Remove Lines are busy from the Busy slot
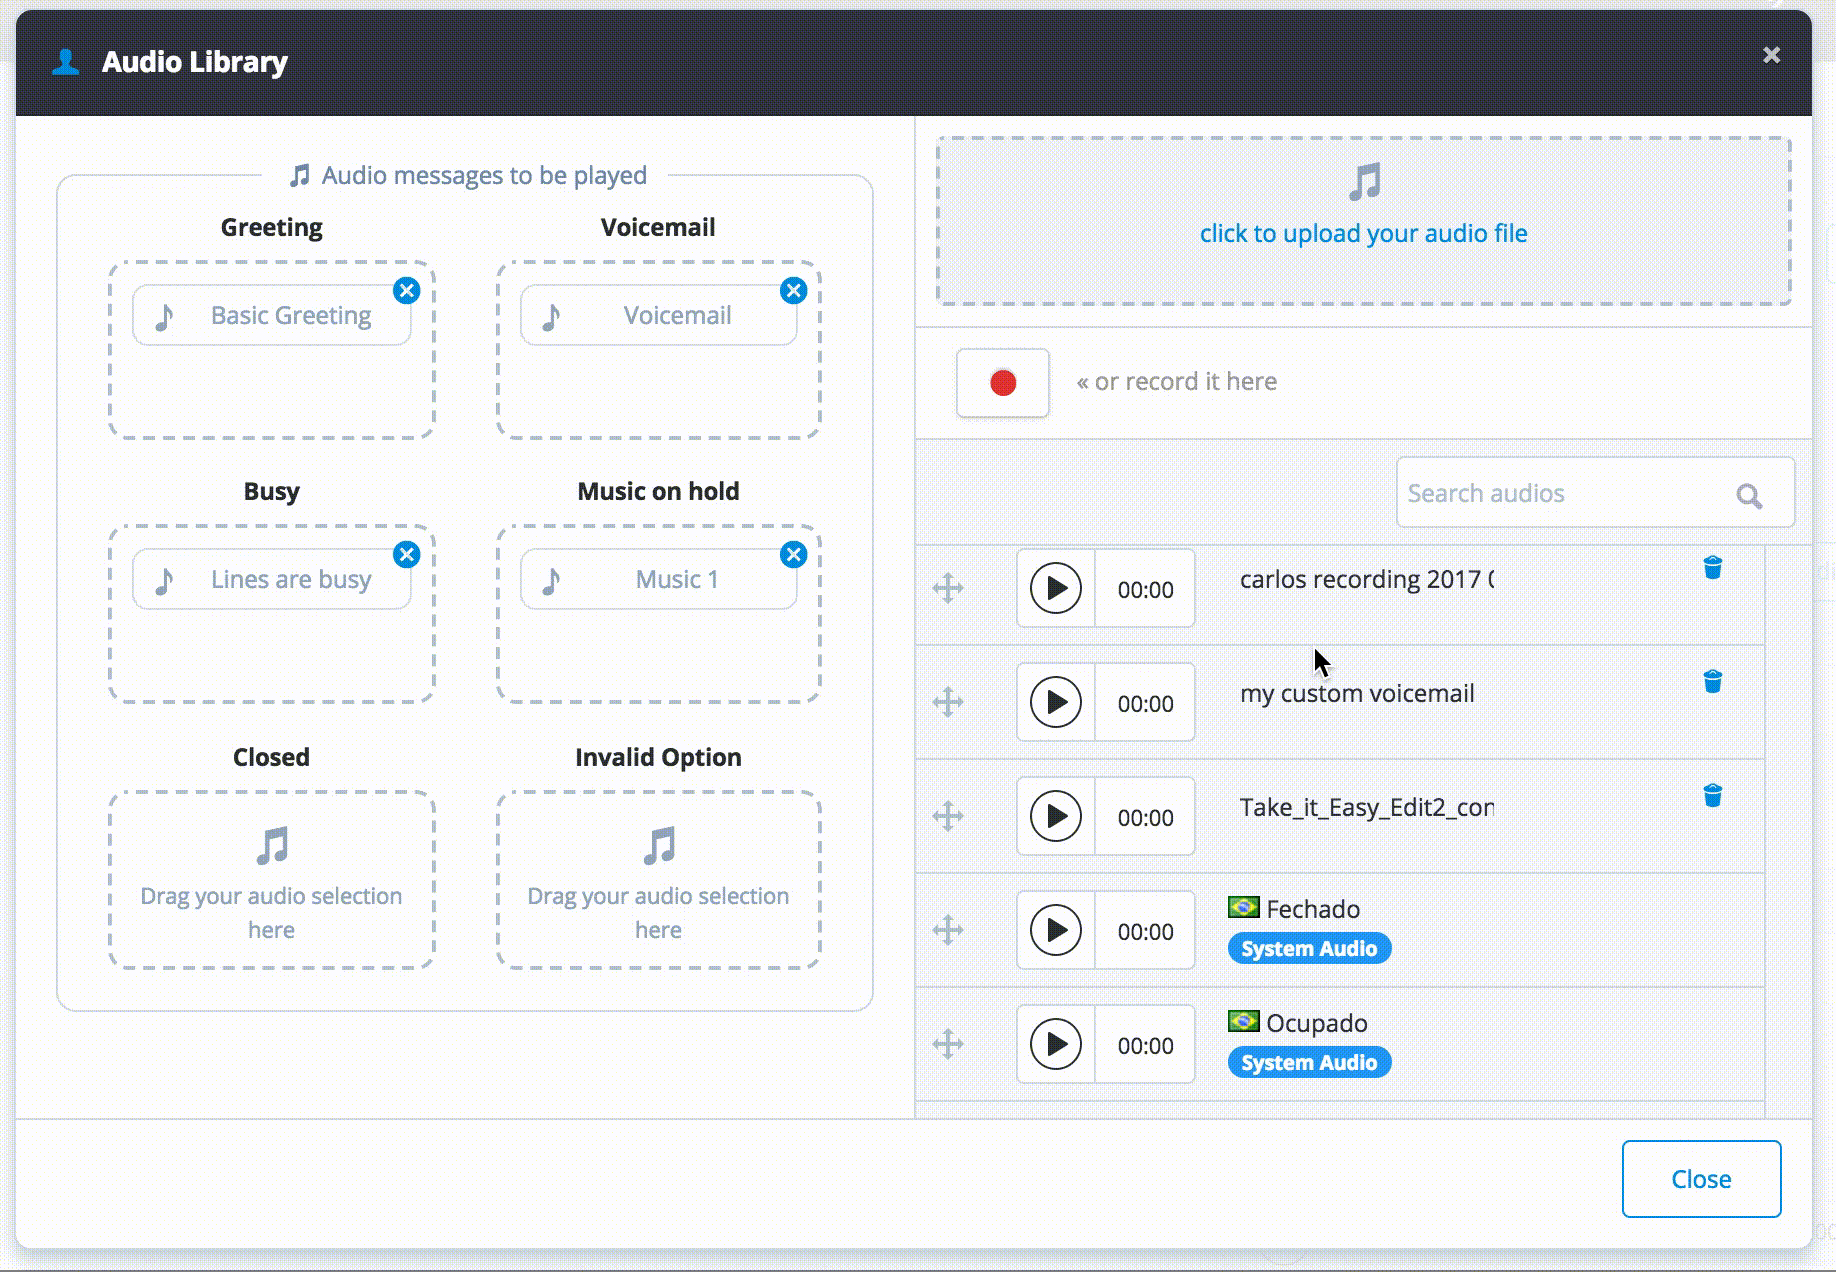 pyautogui.click(x=406, y=555)
